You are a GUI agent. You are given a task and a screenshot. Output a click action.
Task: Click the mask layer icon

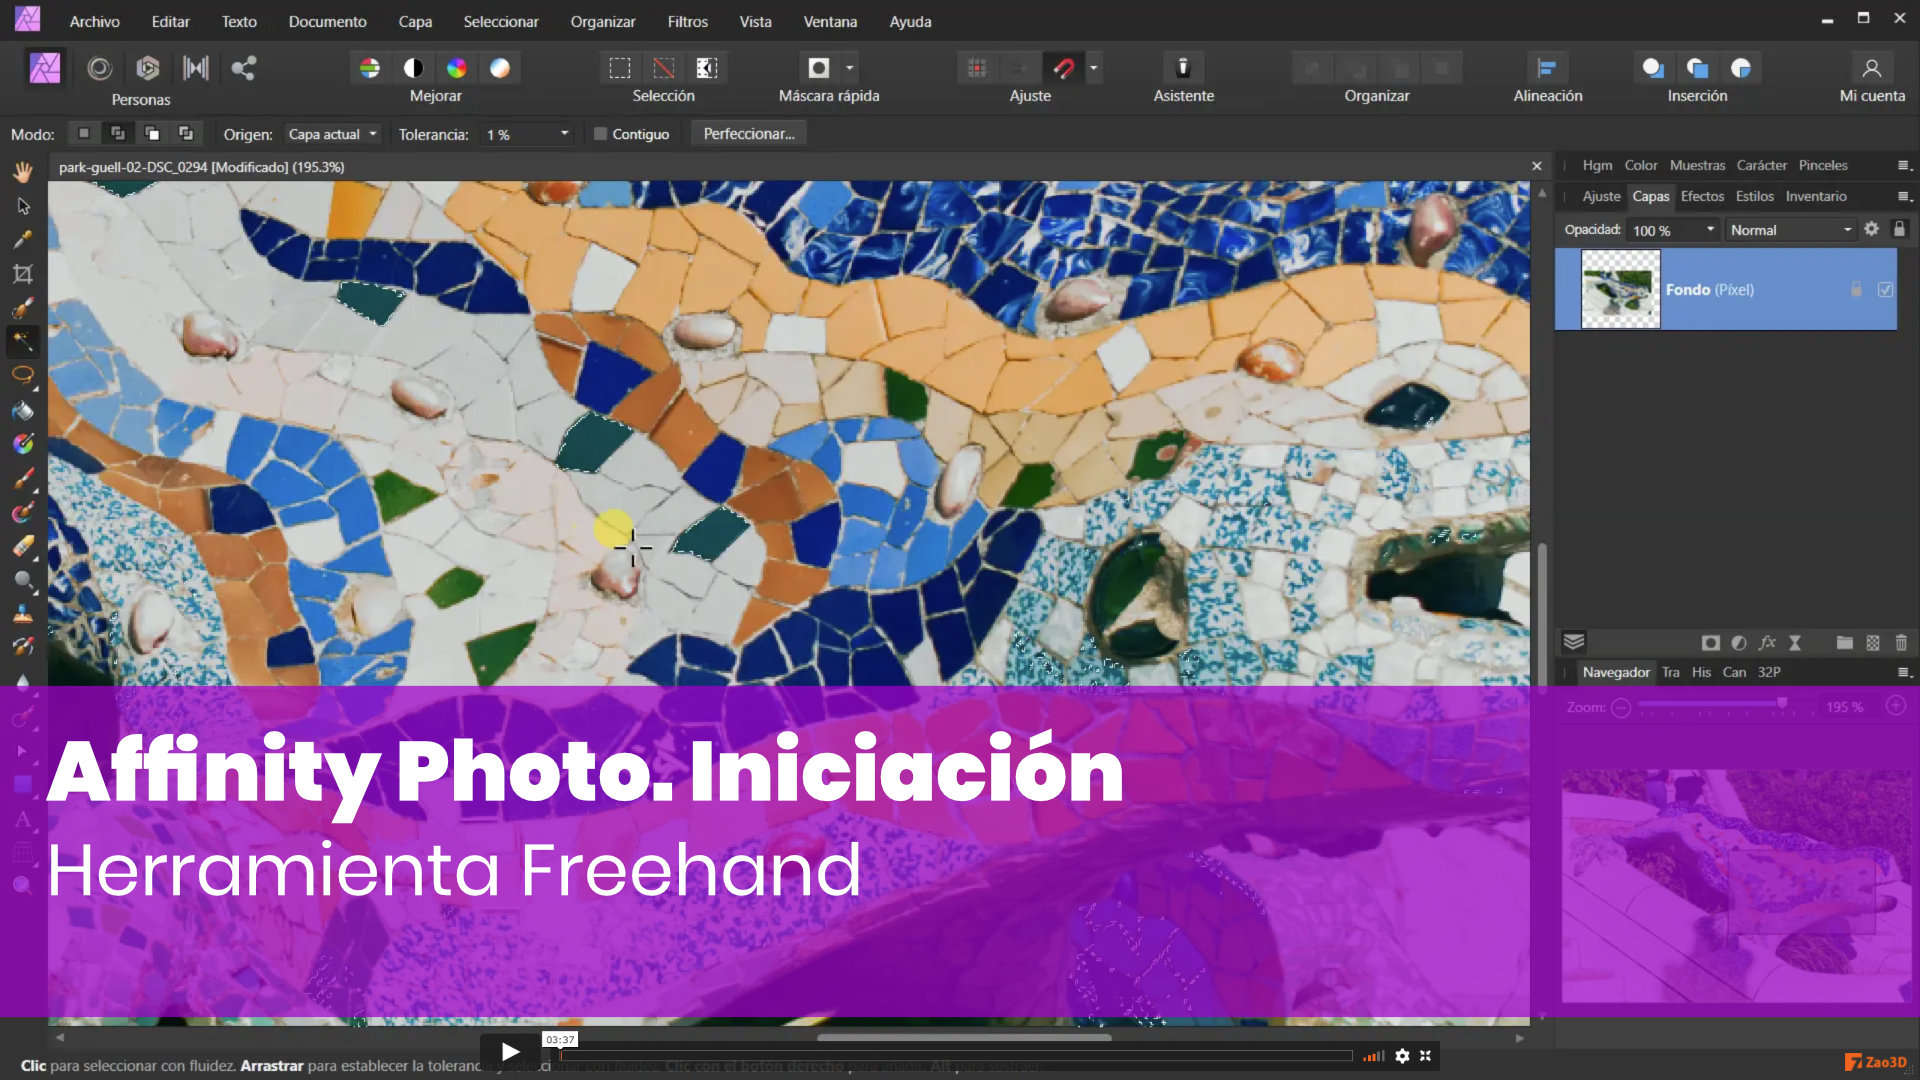click(x=1711, y=643)
